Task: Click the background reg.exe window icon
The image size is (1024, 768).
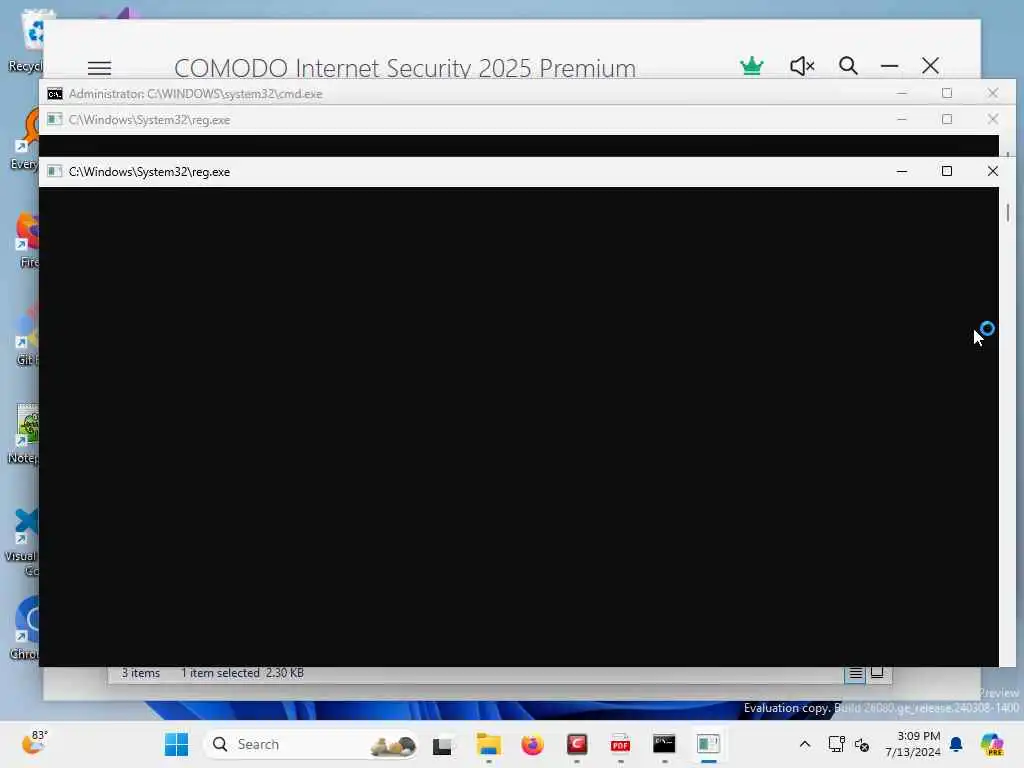Action: coord(55,120)
